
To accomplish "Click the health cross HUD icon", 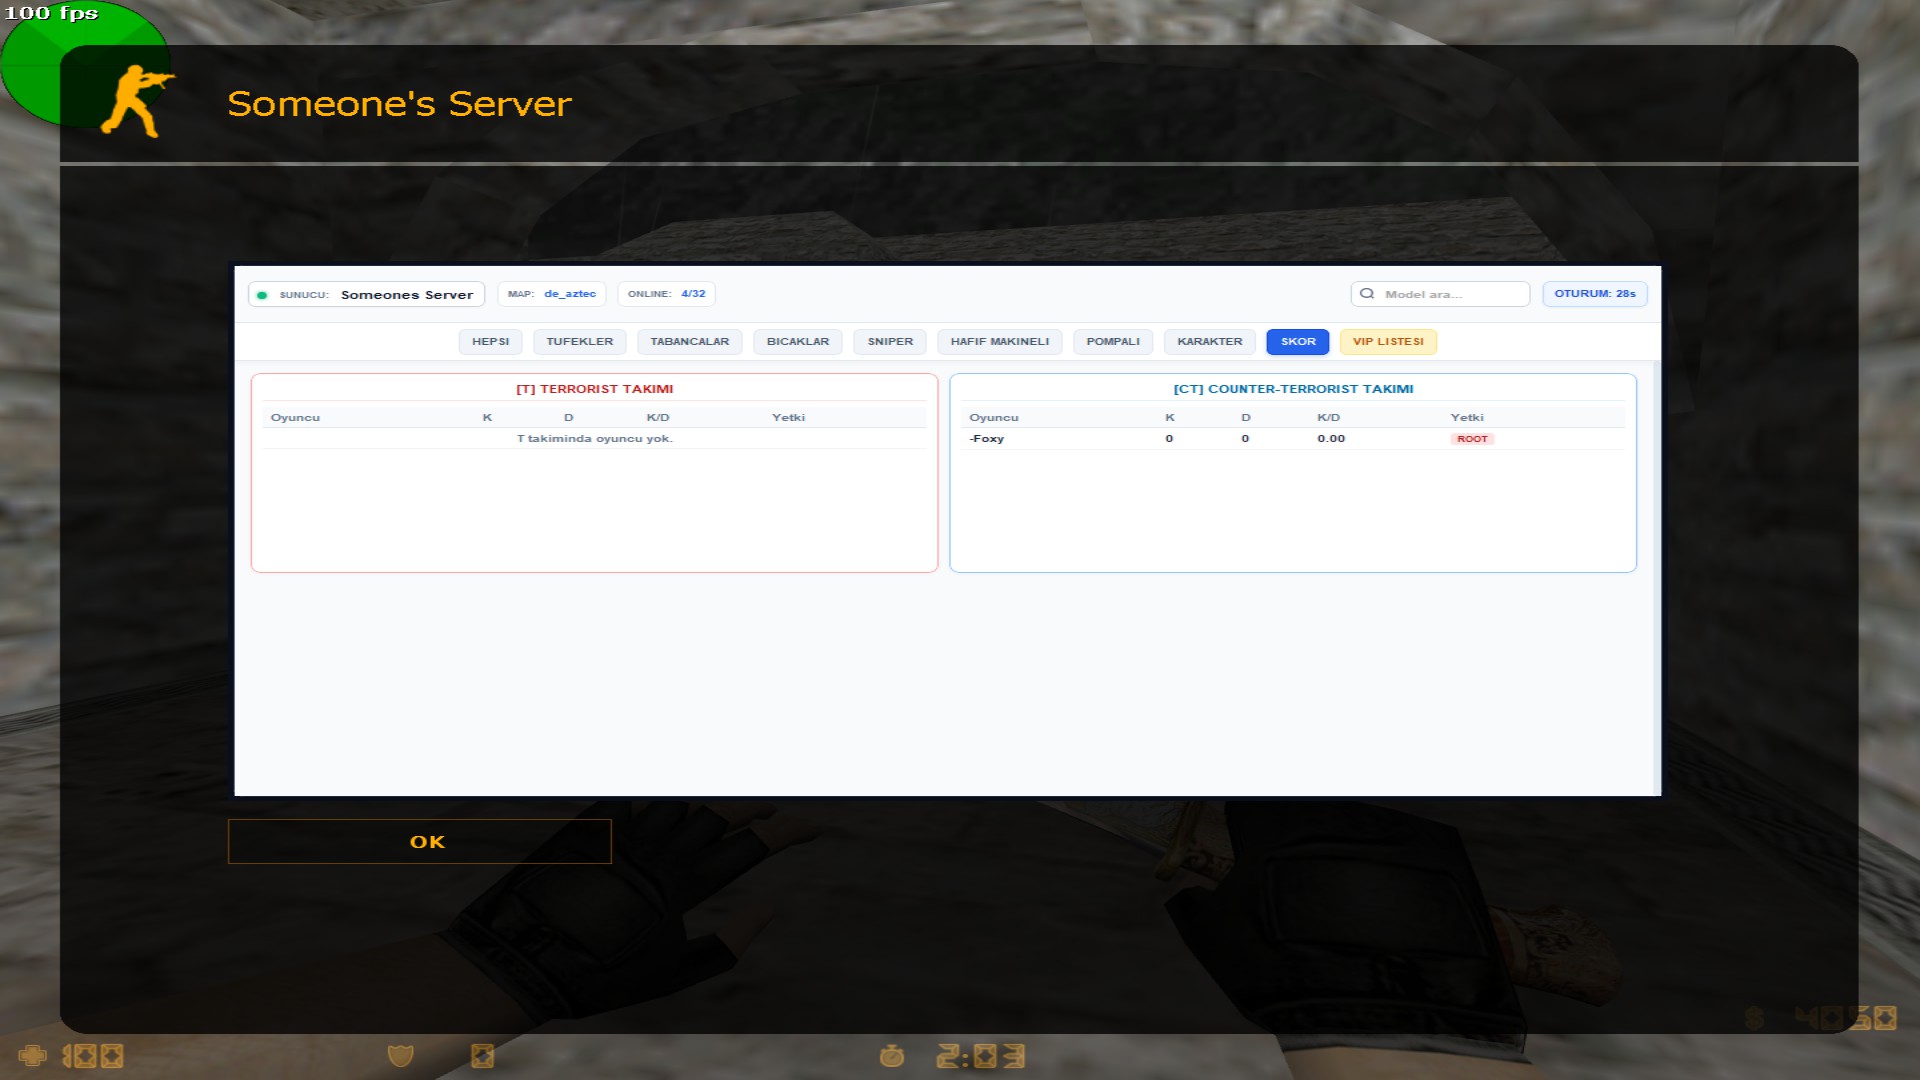I will [33, 1056].
